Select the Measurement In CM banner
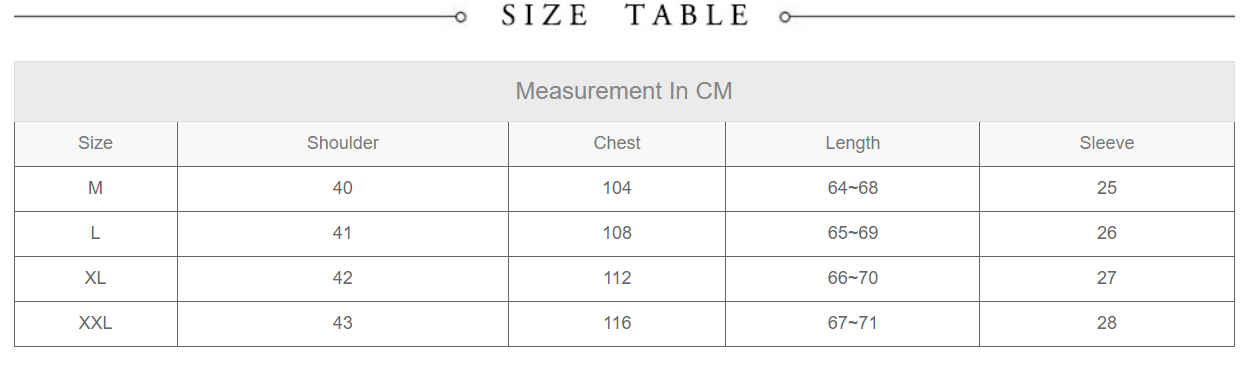Image resolution: width=1248 pixels, height=385 pixels. coord(624,91)
